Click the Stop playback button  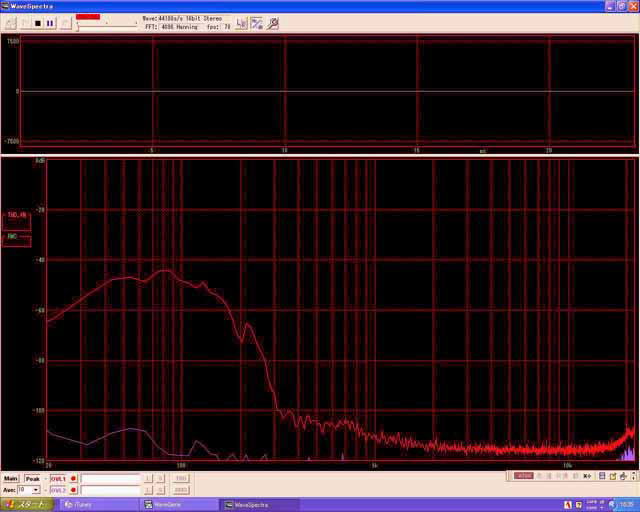coord(38,24)
